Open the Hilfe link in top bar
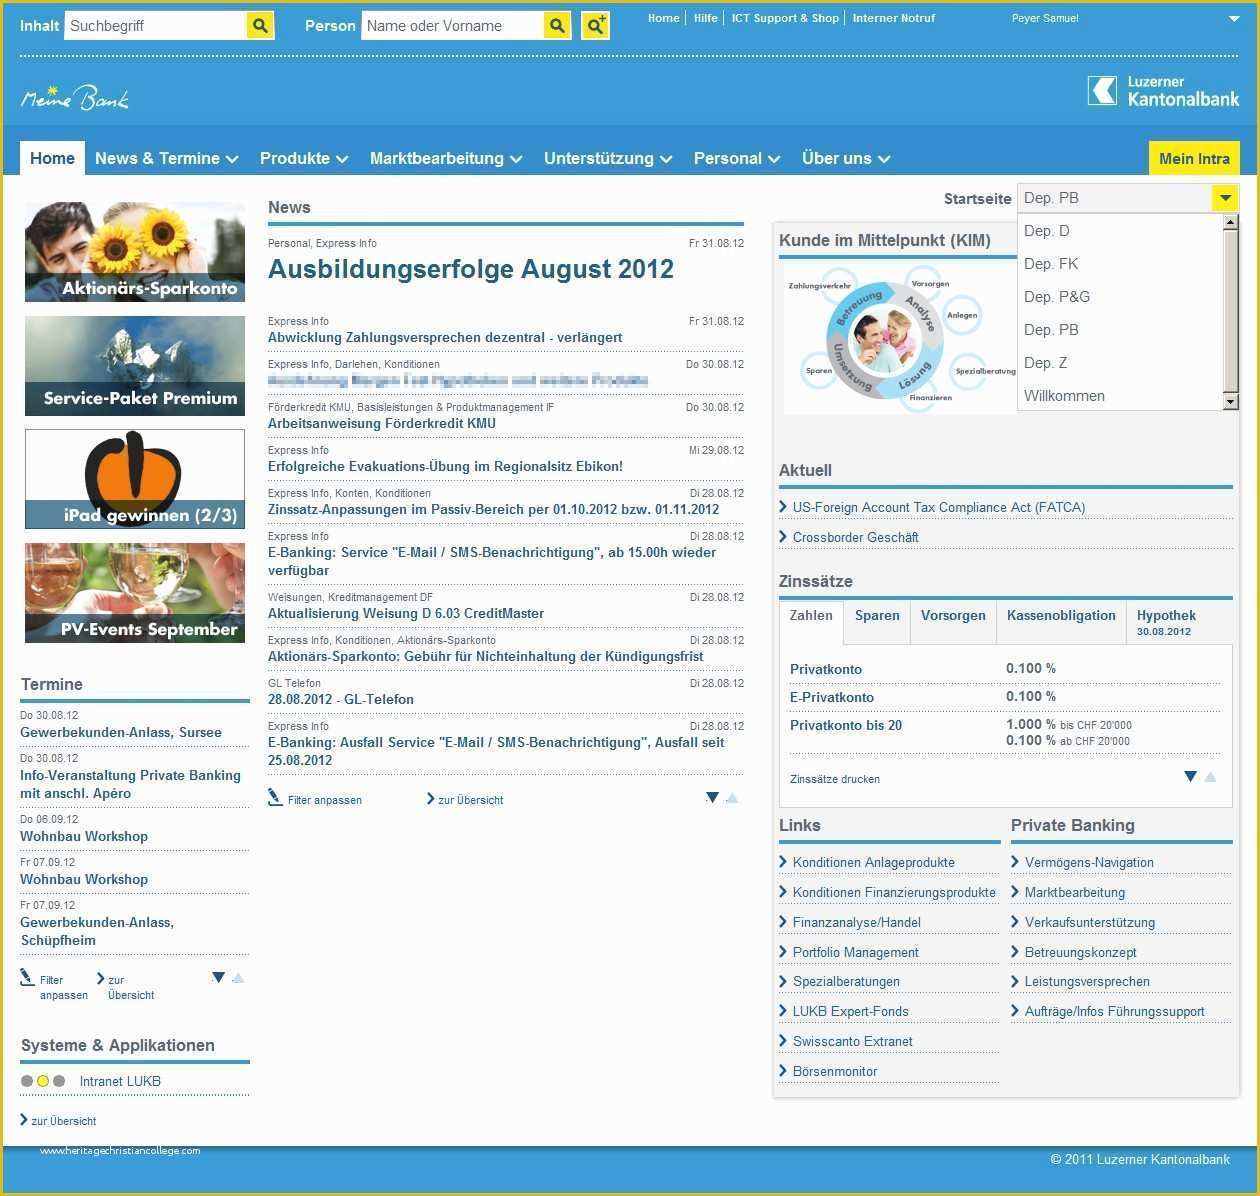The height and width of the screenshot is (1196, 1260). click(x=706, y=18)
